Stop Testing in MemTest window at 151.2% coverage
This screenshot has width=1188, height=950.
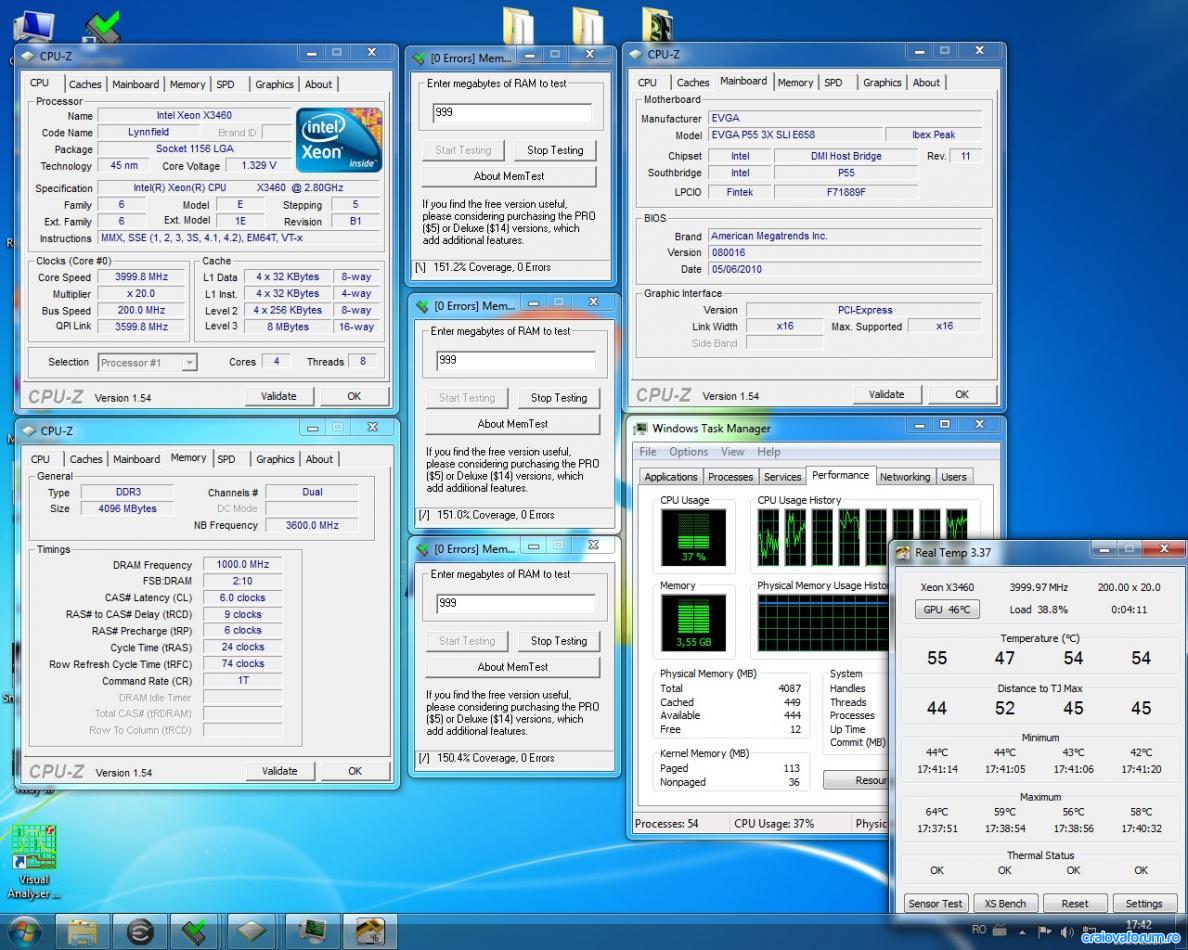pos(555,150)
